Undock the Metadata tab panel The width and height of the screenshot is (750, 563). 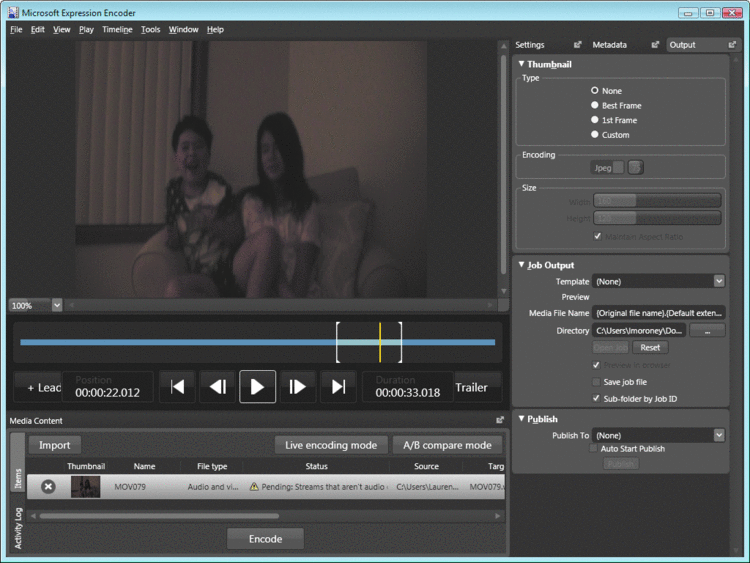[655, 44]
